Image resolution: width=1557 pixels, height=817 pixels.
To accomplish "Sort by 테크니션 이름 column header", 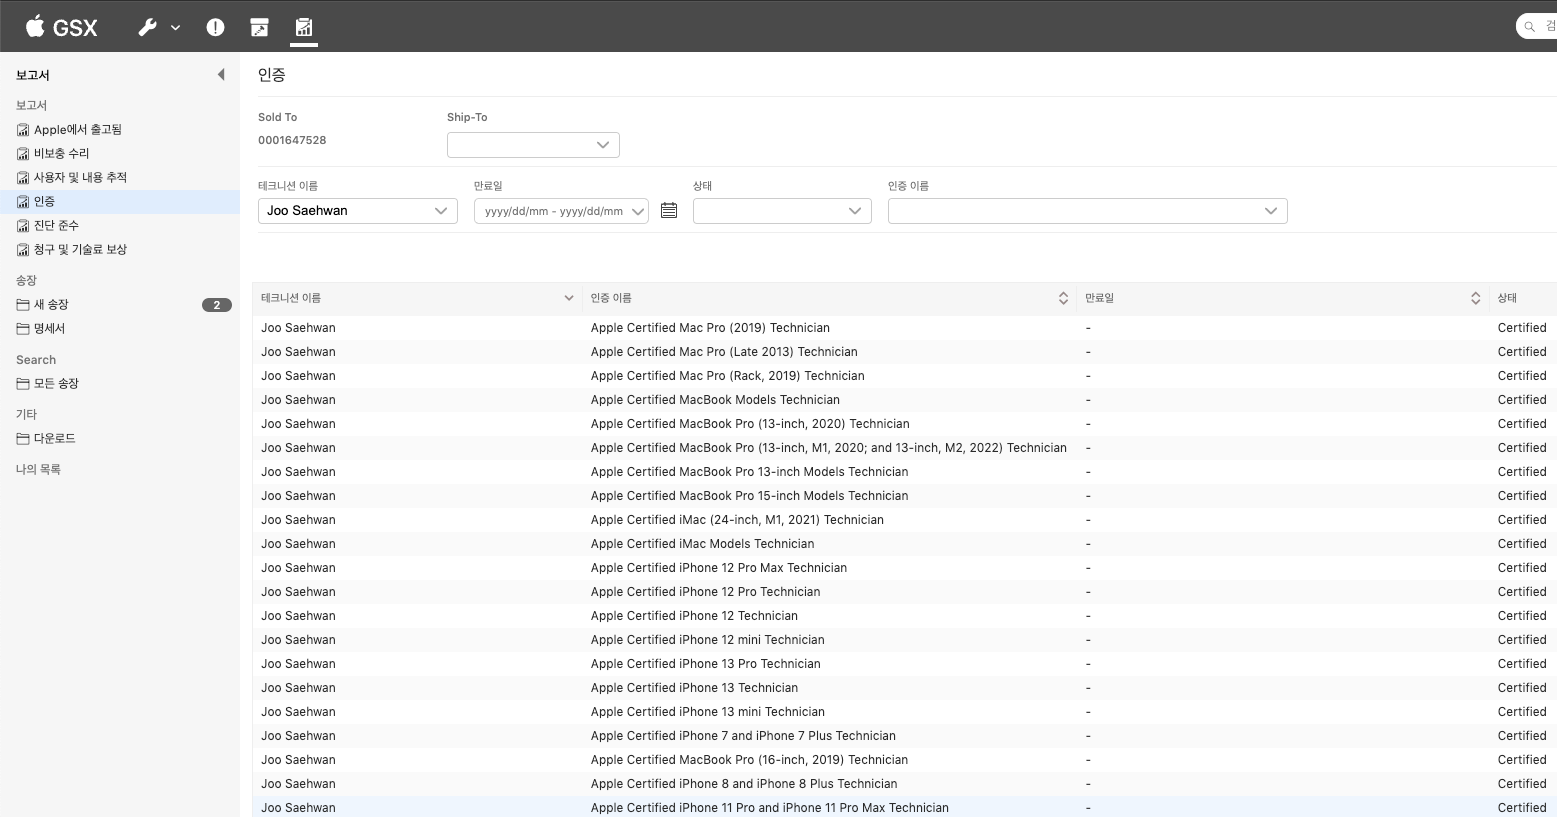I will click(x=417, y=298).
